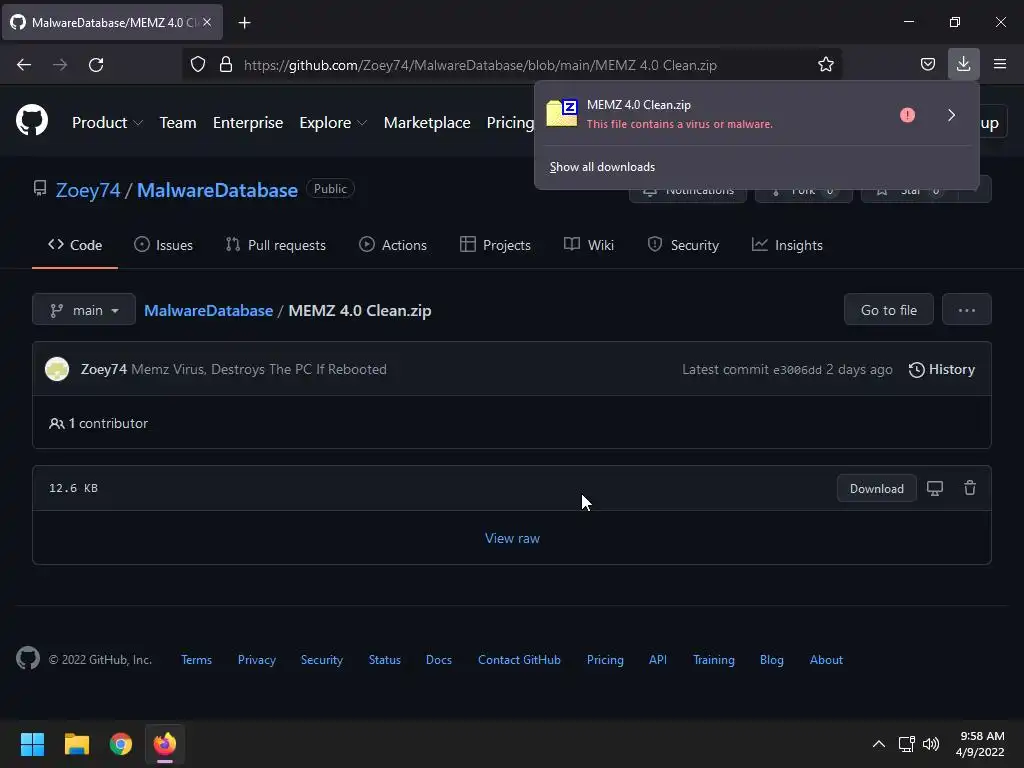
Task: Open the Insights tab
Action: [787, 245]
